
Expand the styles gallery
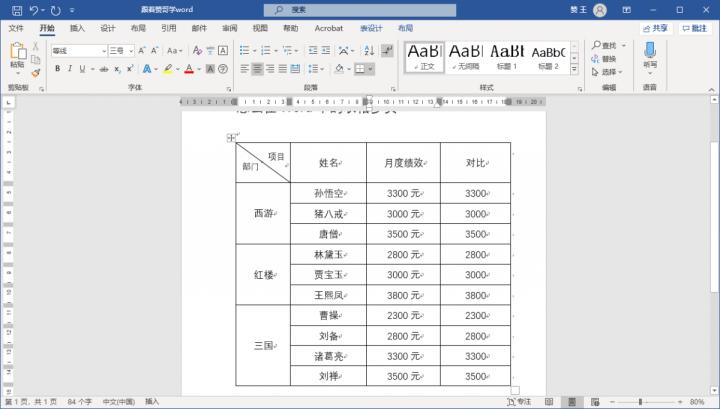[x=574, y=69]
